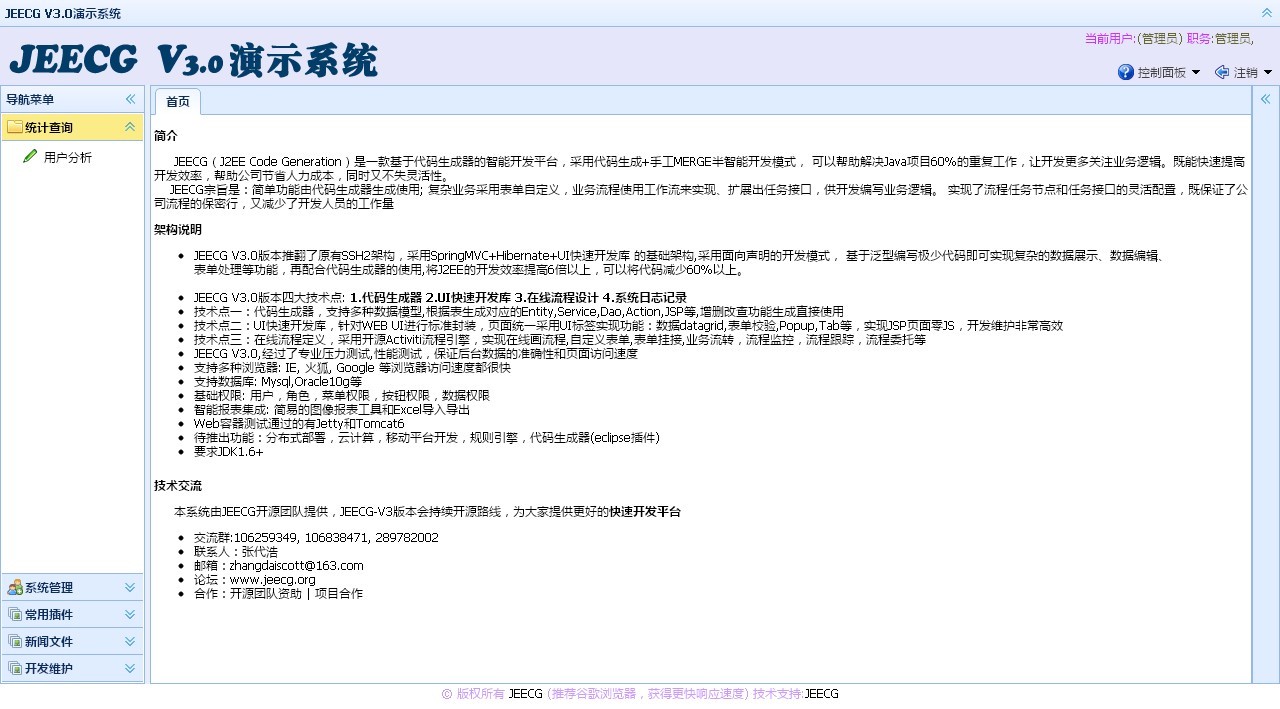Open the 注销 dropdown arrow
This screenshot has width=1280, height=709.
tap(1268, 72)
